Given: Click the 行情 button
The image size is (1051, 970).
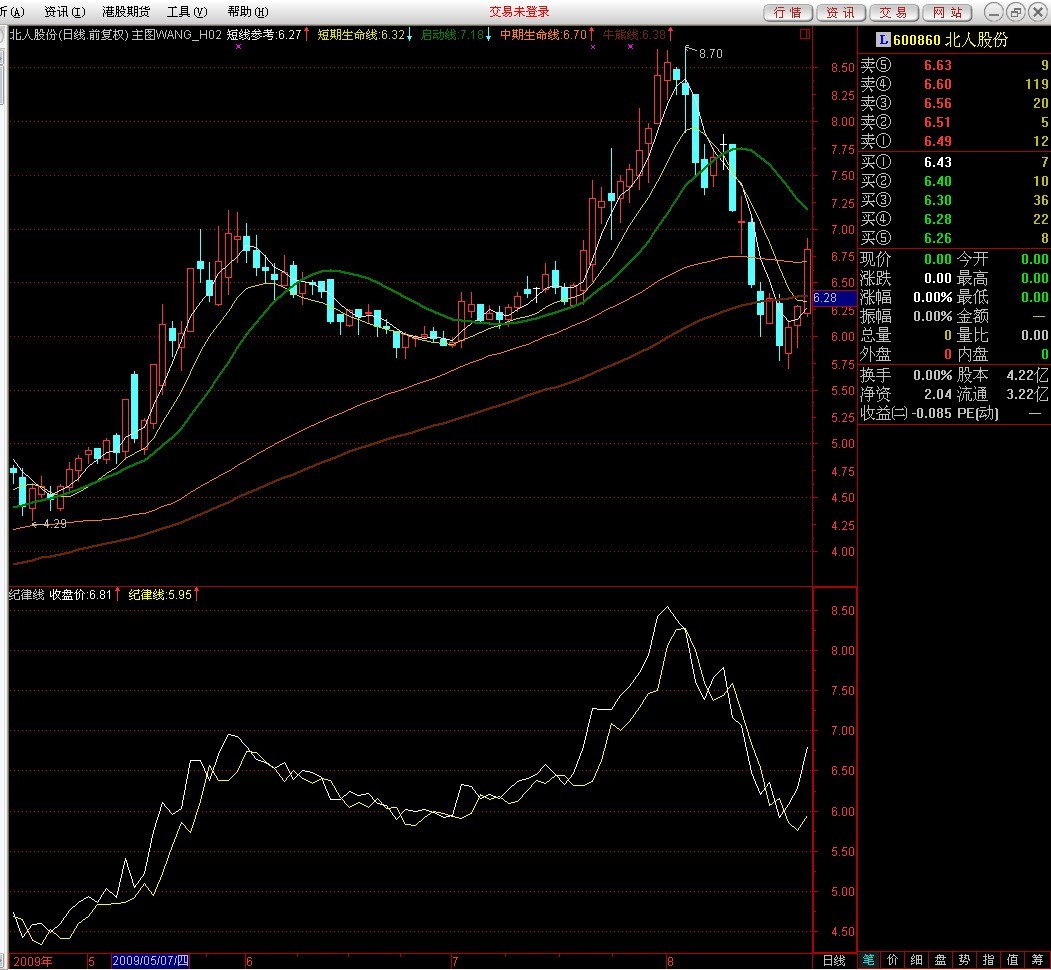Looking at the screenshot, I should click(788, 12).
